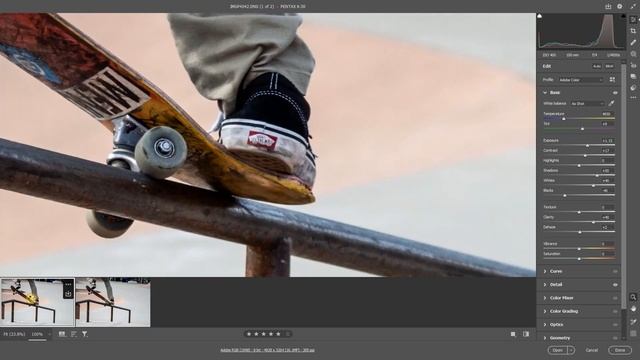Toggle Basic panel visibility eye
This screenshot has height=360, width=640.
615,93
